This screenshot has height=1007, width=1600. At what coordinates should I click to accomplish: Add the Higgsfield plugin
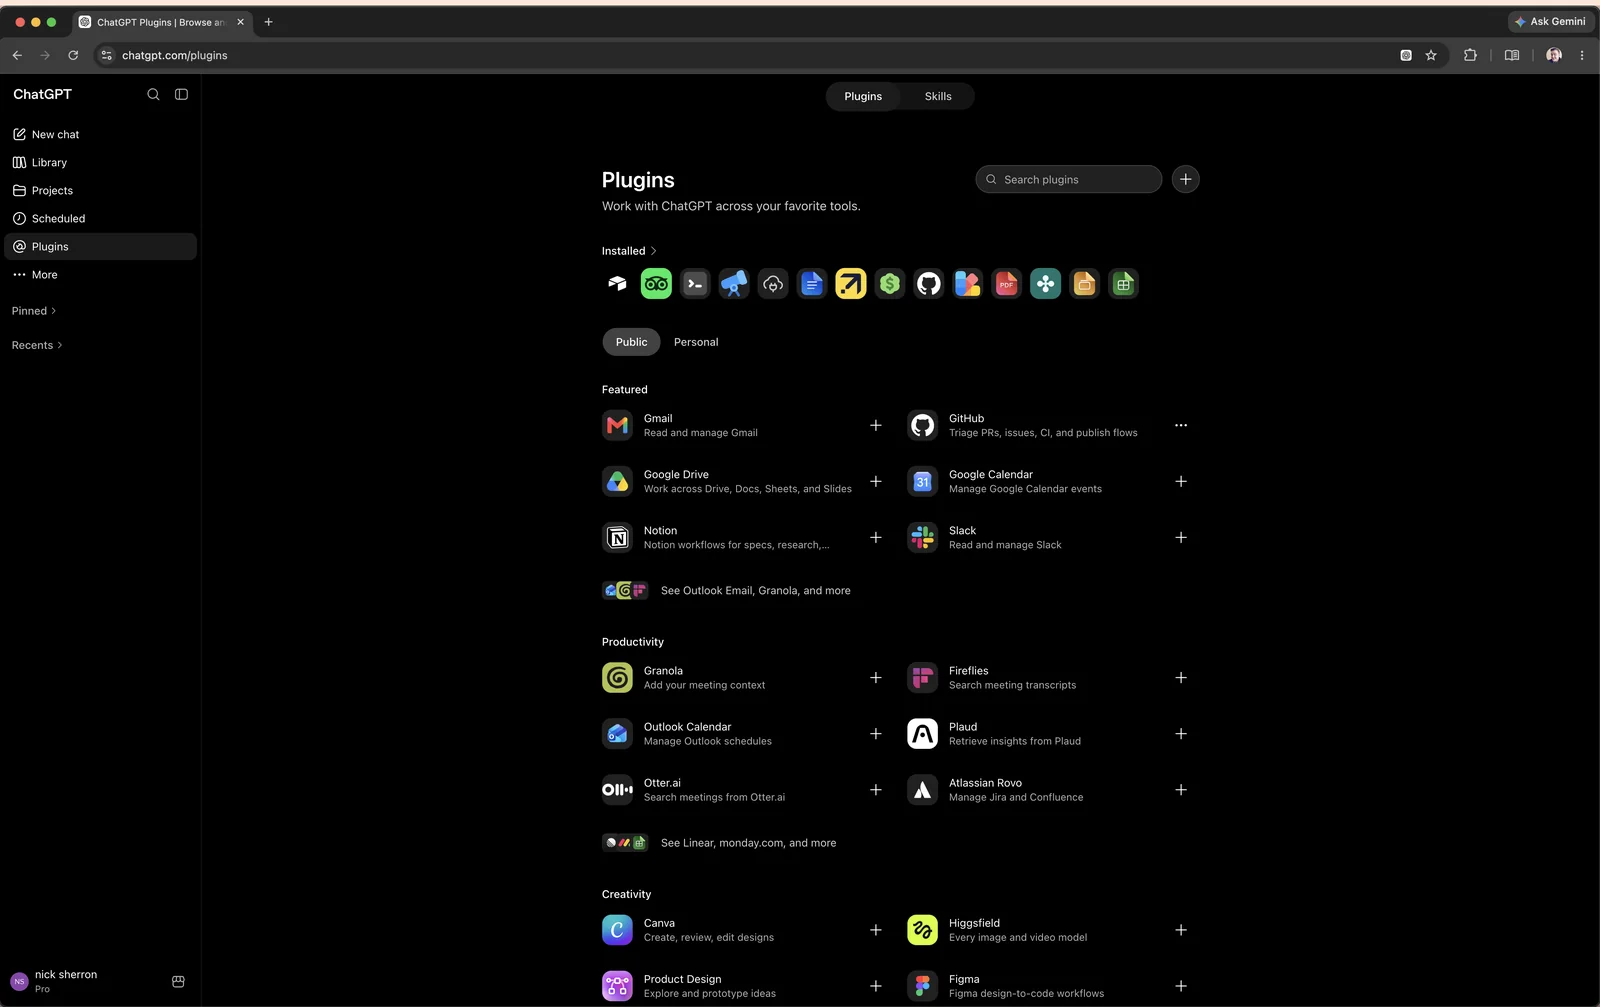[1181, 930]
